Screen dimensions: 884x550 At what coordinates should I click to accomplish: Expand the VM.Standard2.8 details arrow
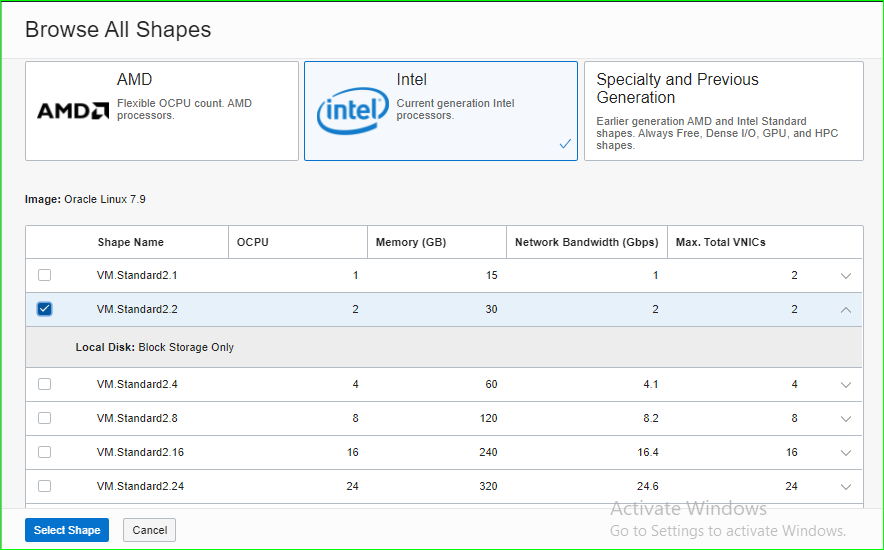(846, 419)
